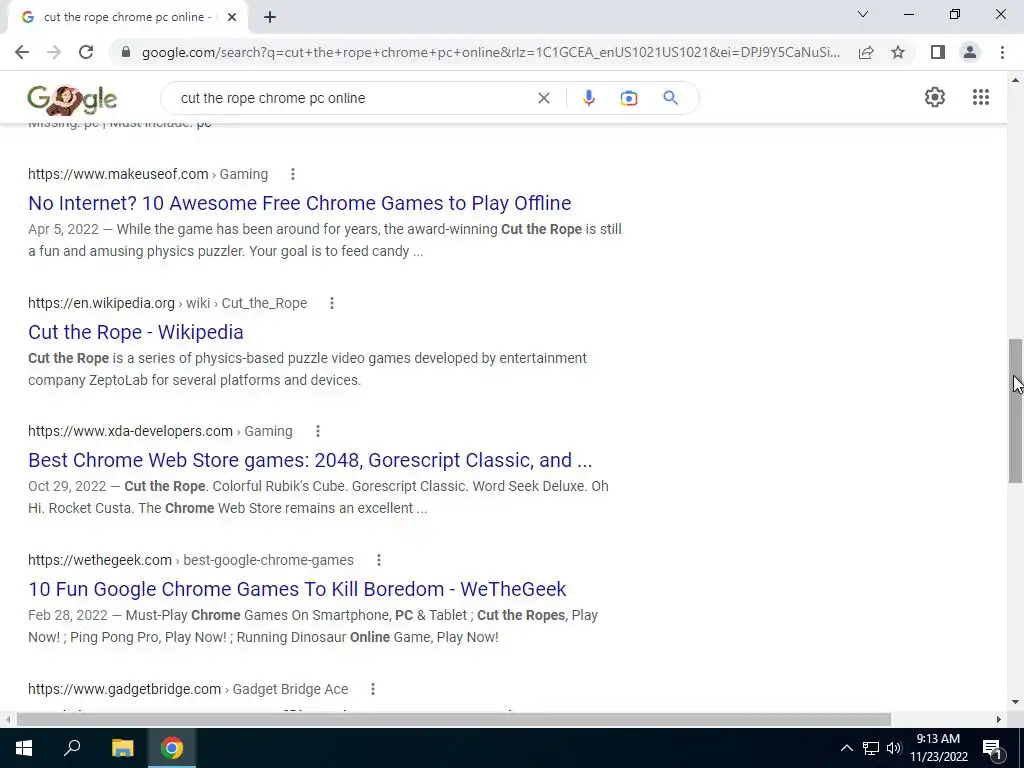Click the Apr 5, 2022 makeuseof snippet text
Screen dimensions: 1024x768
tap(325, 240)
